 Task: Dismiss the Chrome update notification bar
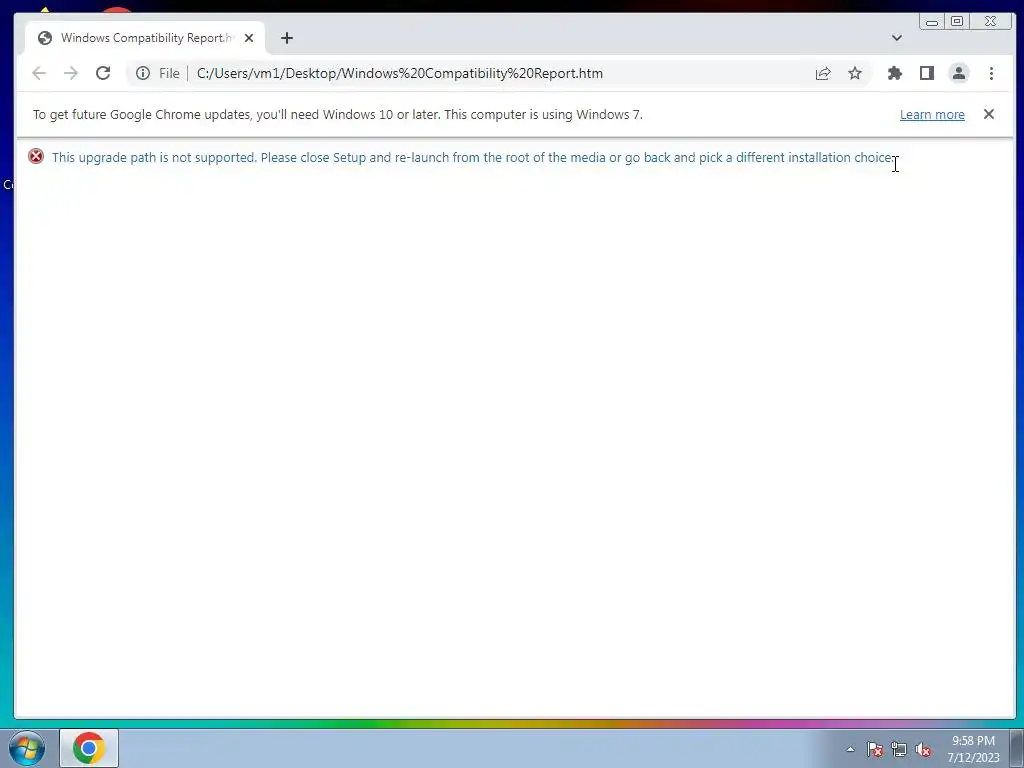tap(989, 114)
